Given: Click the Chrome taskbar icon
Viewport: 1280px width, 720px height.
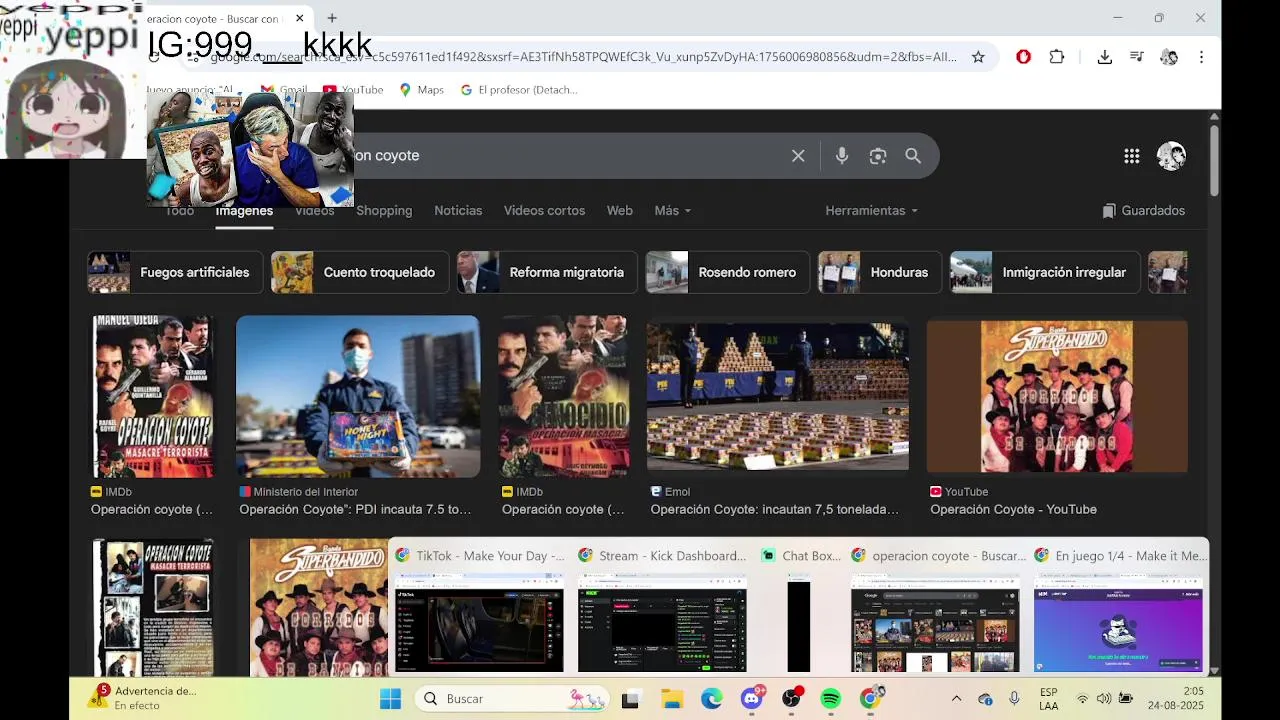Looking at the screenshot, I should coord(871,699).
